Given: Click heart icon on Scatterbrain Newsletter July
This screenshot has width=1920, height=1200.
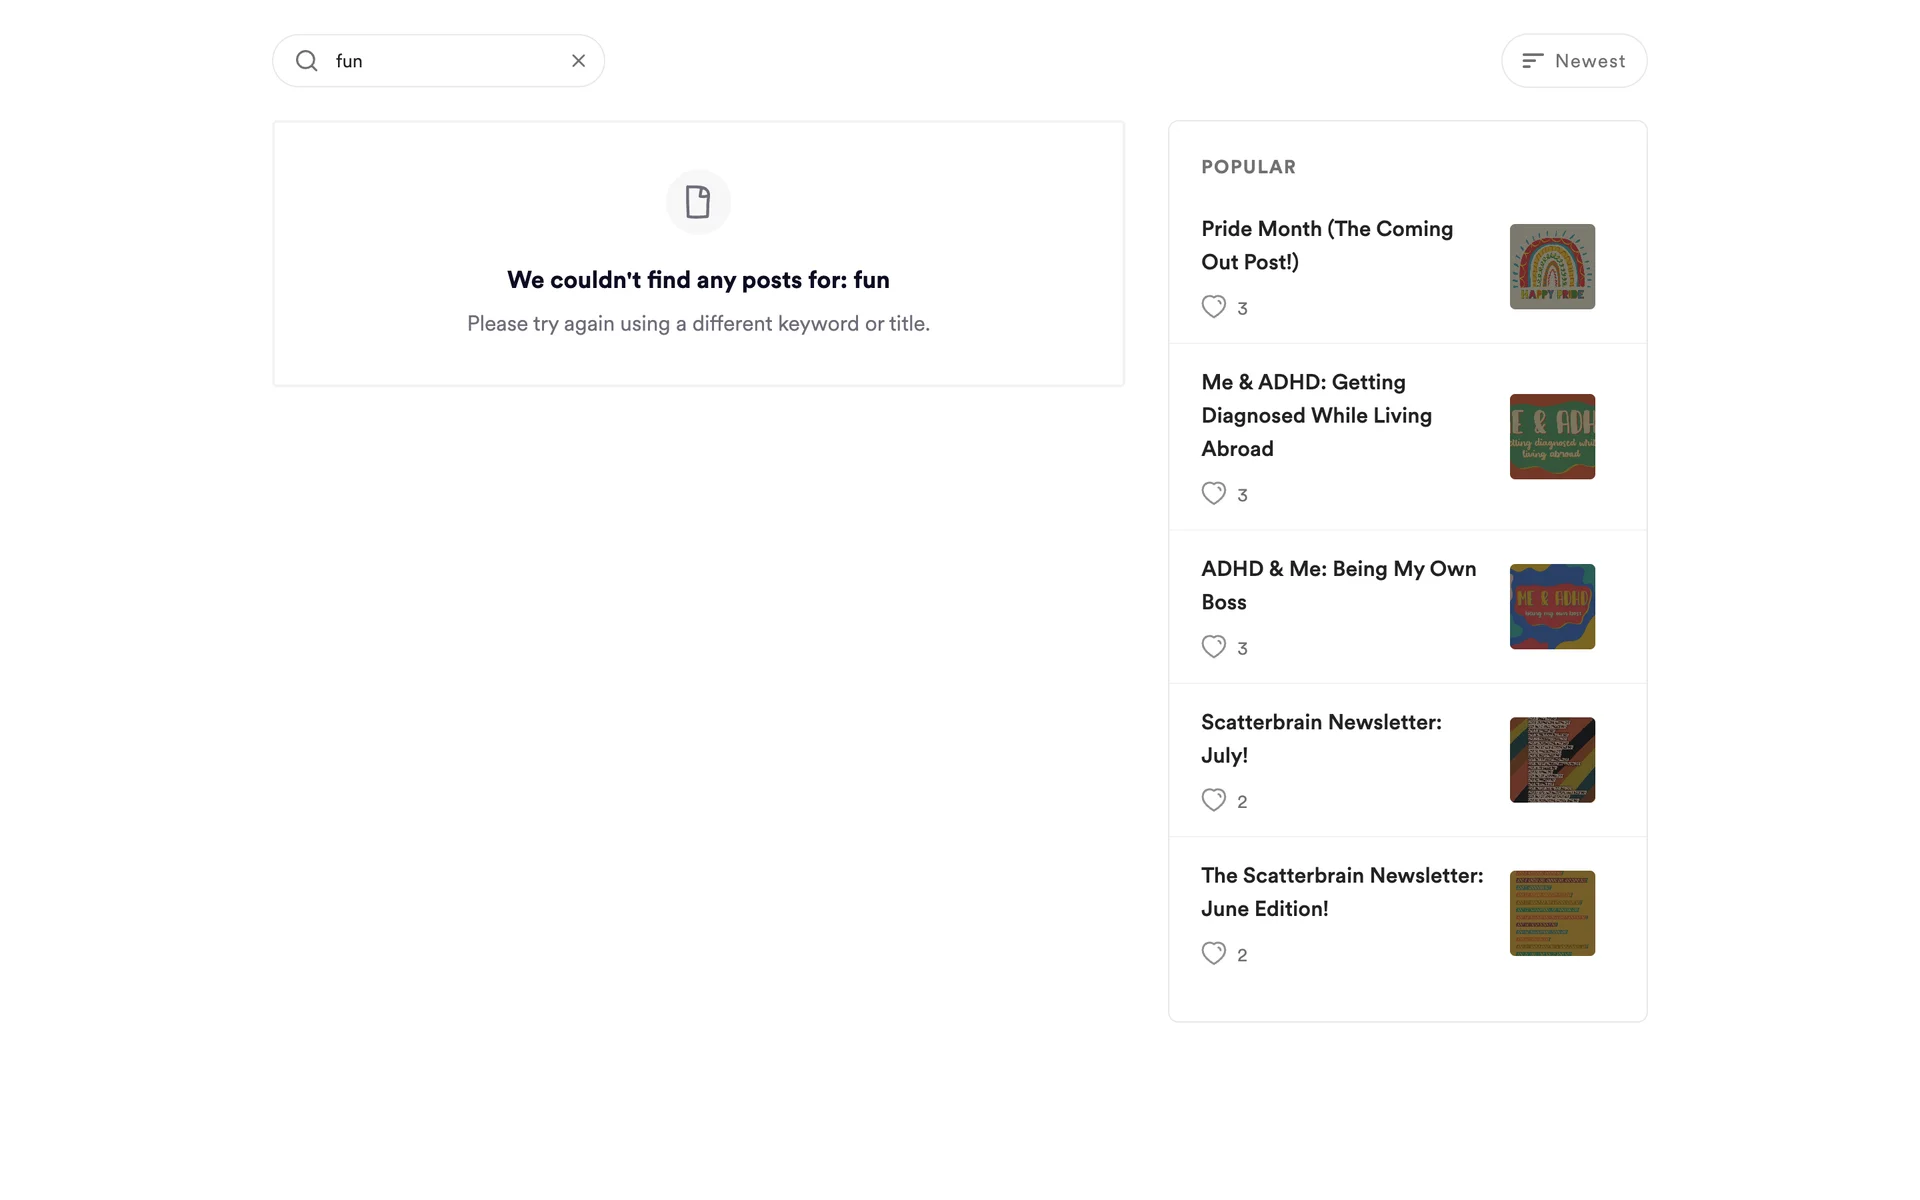Looking at the screenshot, I should tap(1213, 800).
